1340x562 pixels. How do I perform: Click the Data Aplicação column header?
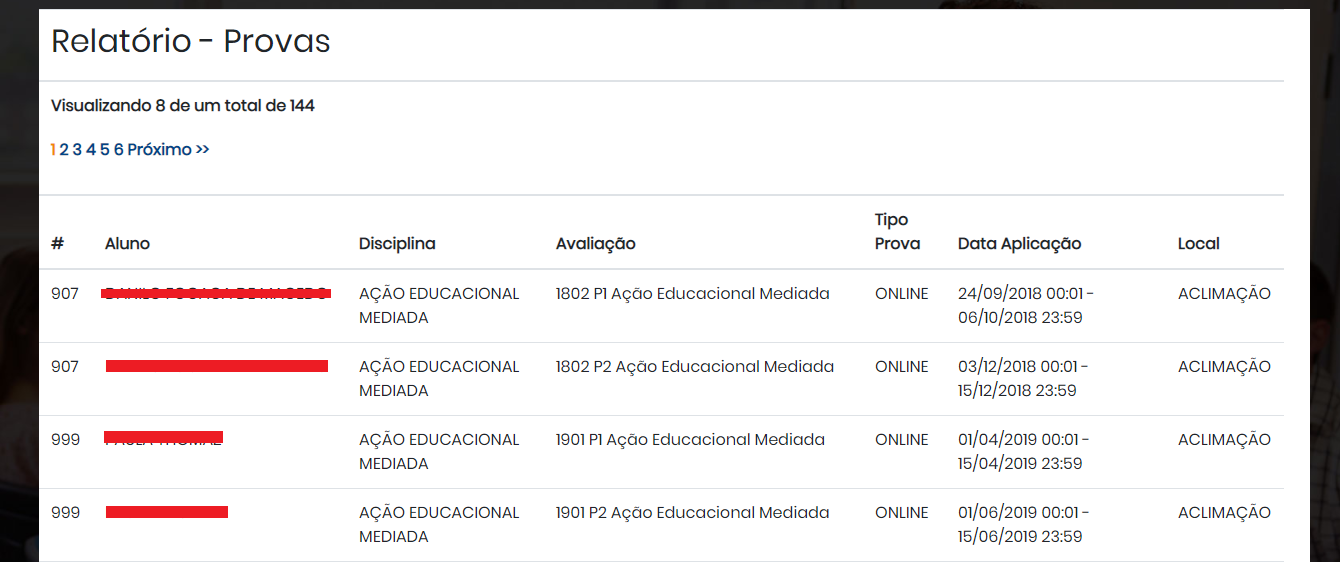[1019, 243]
